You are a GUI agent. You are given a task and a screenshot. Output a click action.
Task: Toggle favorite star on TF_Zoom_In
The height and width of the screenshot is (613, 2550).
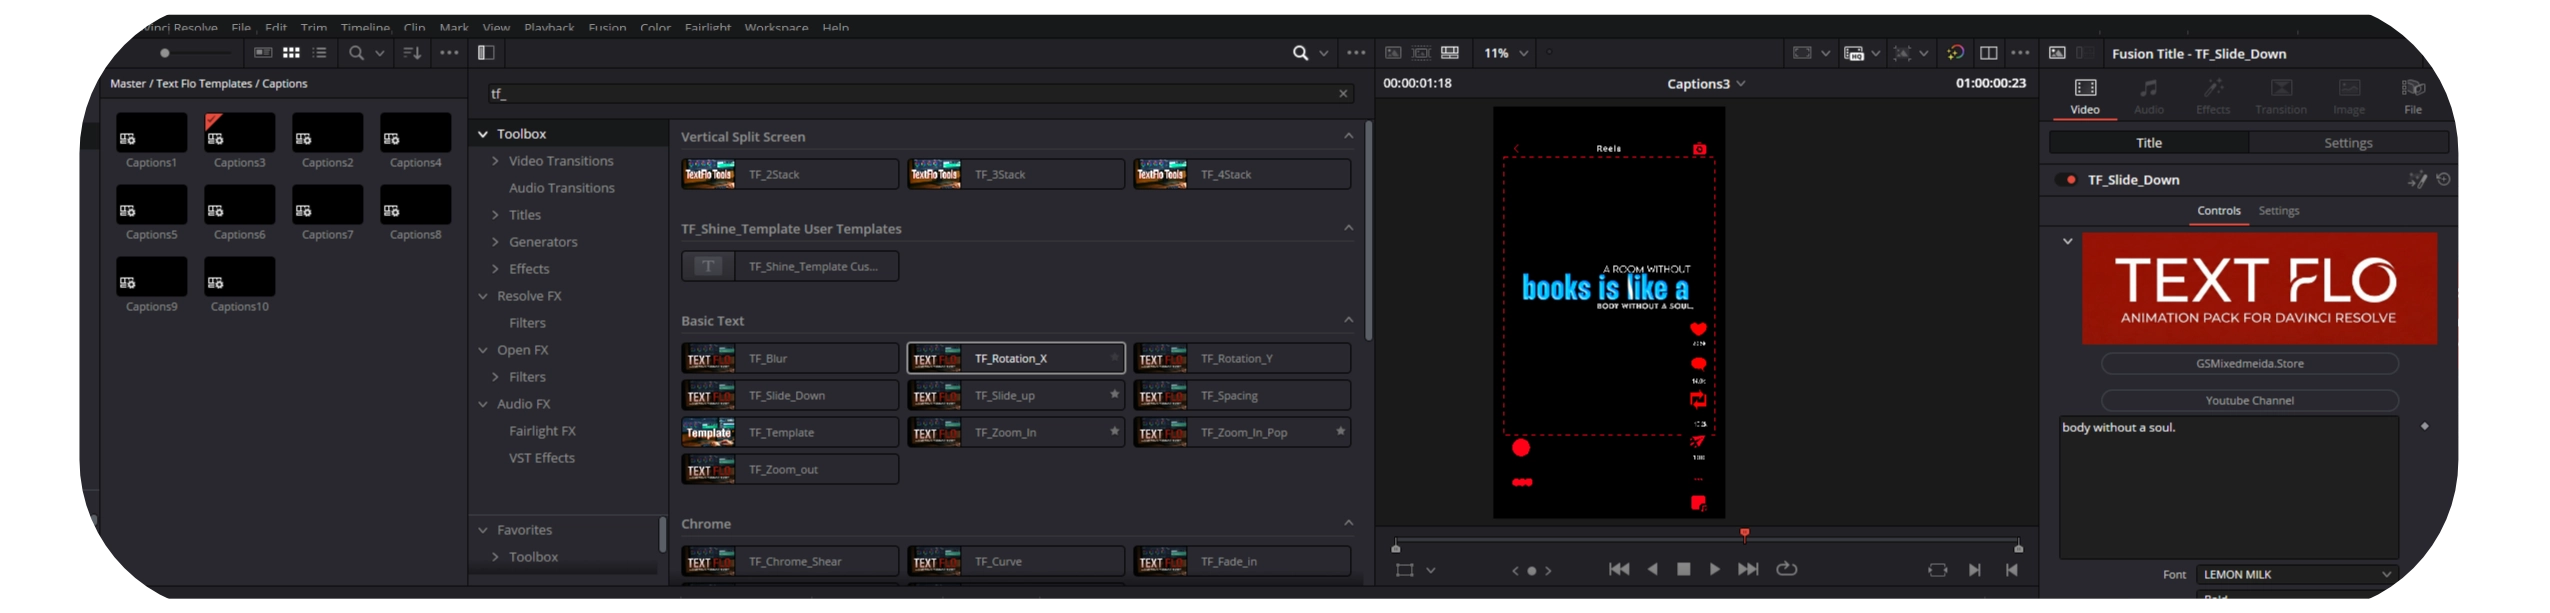pos(1114,431)
